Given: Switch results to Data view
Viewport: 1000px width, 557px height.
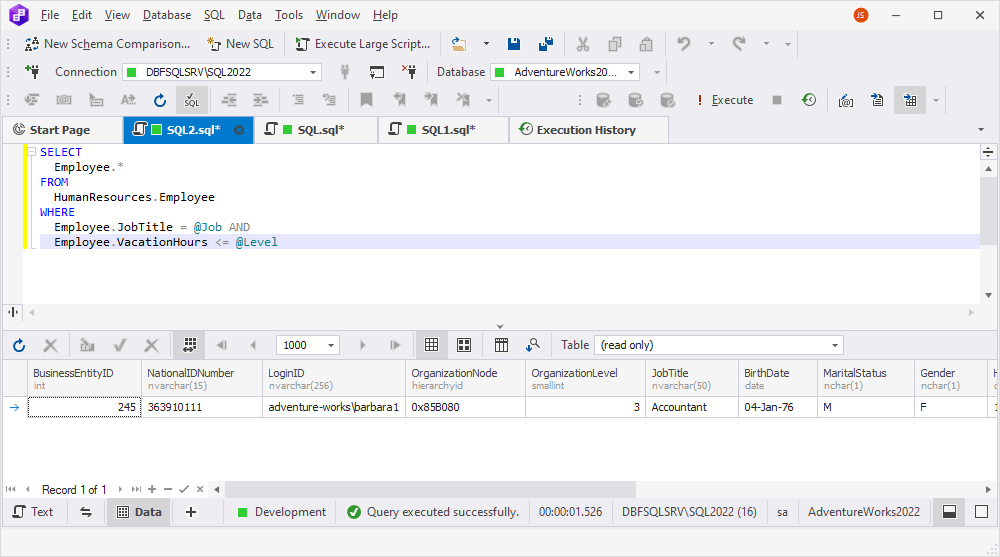Looking at the screenshot, I should point(139,512).
